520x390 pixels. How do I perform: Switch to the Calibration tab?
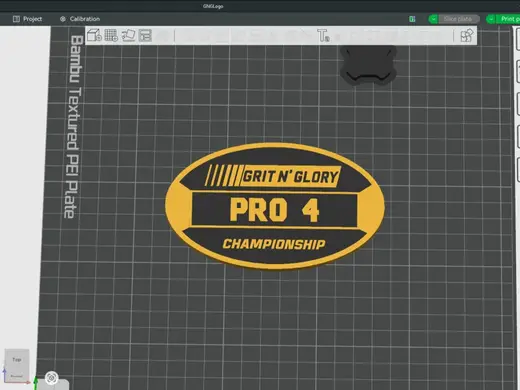tap(80, 19)
